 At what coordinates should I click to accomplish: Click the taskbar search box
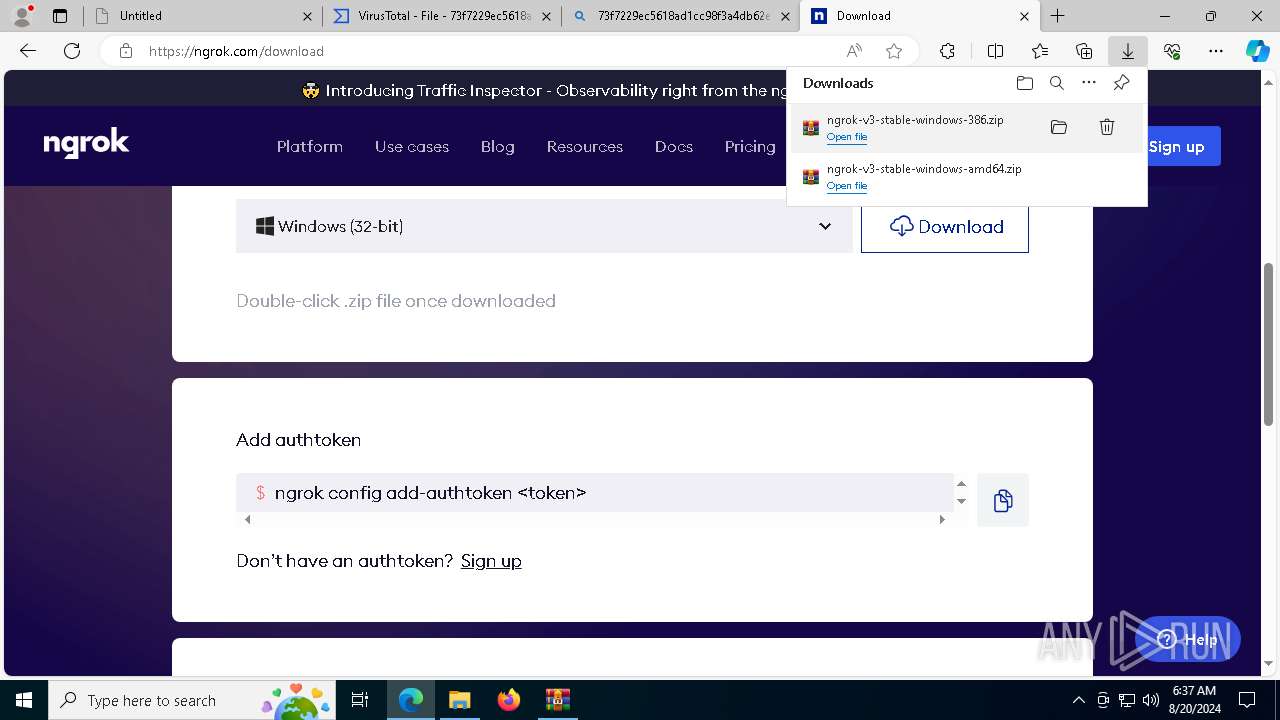click(x=192, y=700)
